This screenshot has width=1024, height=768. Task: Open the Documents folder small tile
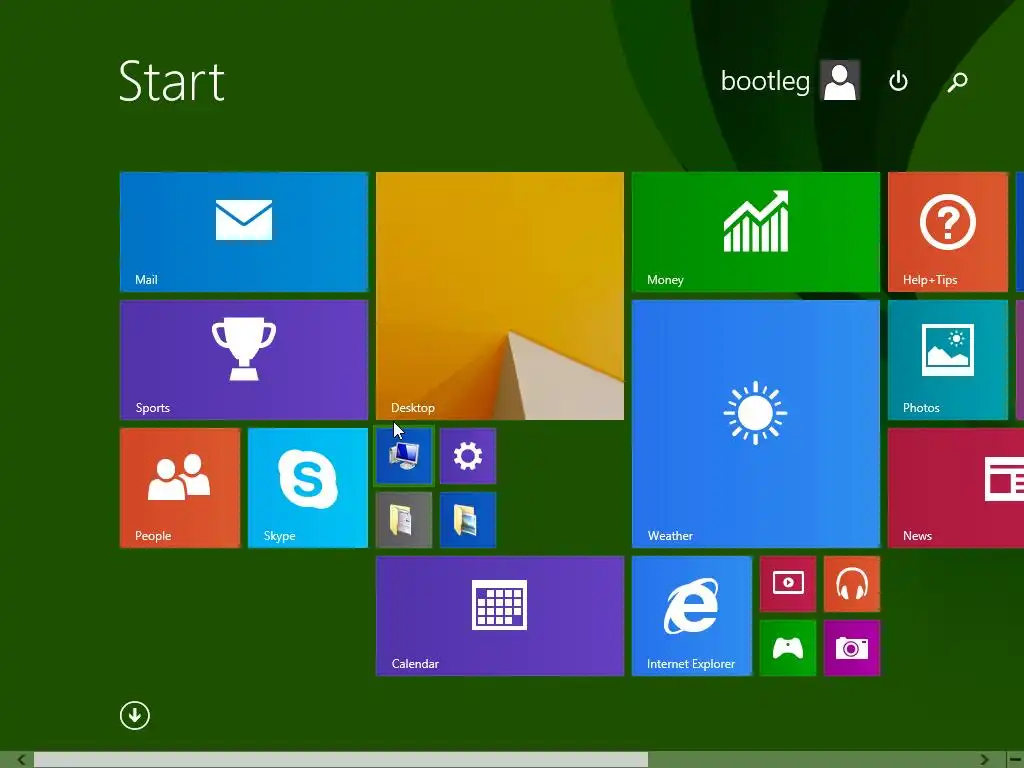coord(404,520)
